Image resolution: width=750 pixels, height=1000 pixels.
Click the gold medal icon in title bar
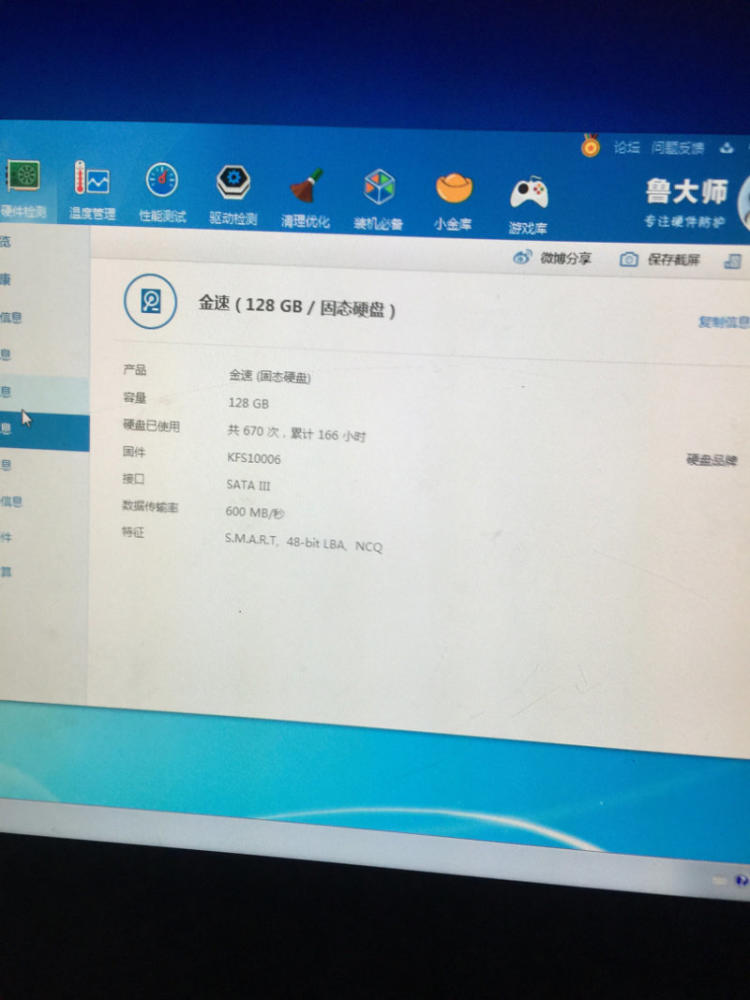click(x=590, y=146)
